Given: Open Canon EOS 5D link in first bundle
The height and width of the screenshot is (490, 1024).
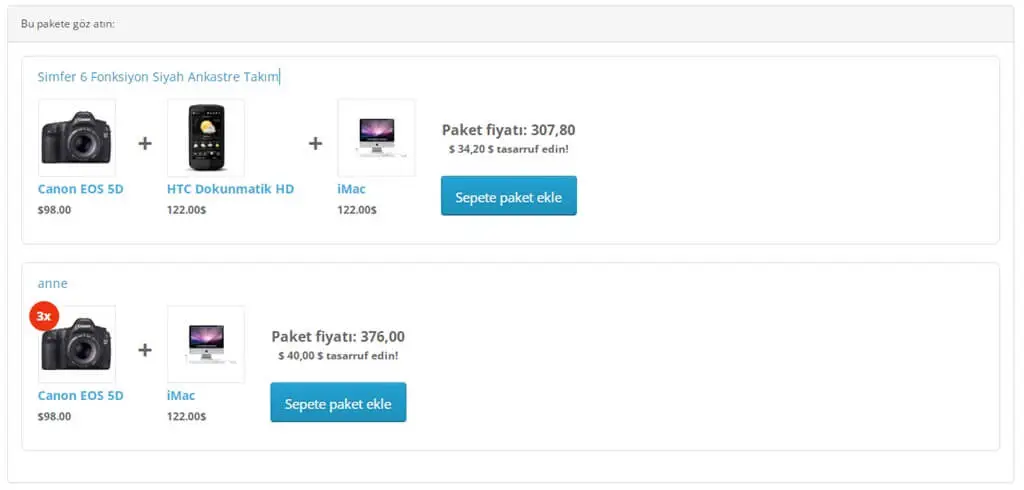Looking at the screenshot, I should click(80, 189).
